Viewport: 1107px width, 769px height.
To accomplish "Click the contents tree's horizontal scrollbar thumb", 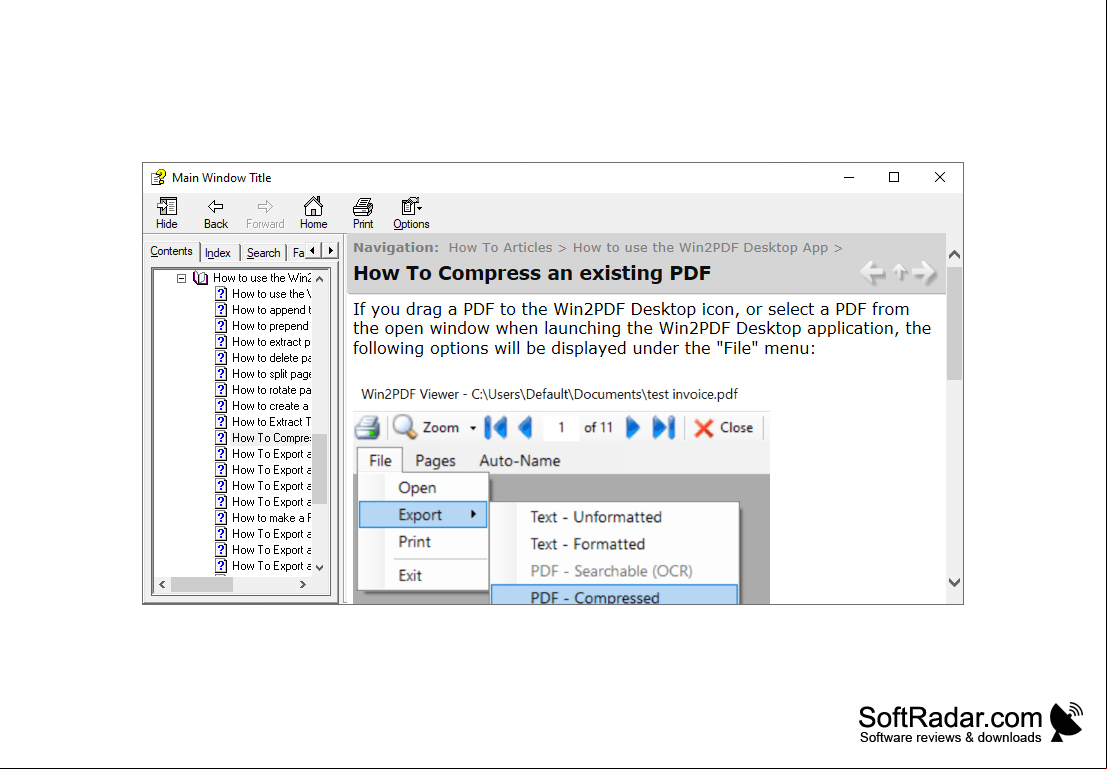I will coord(202,585).
